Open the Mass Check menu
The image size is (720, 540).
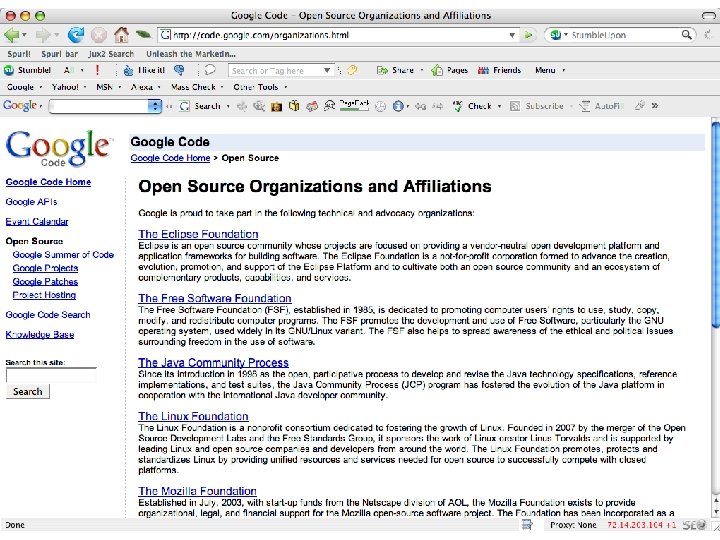coord(197,87)
